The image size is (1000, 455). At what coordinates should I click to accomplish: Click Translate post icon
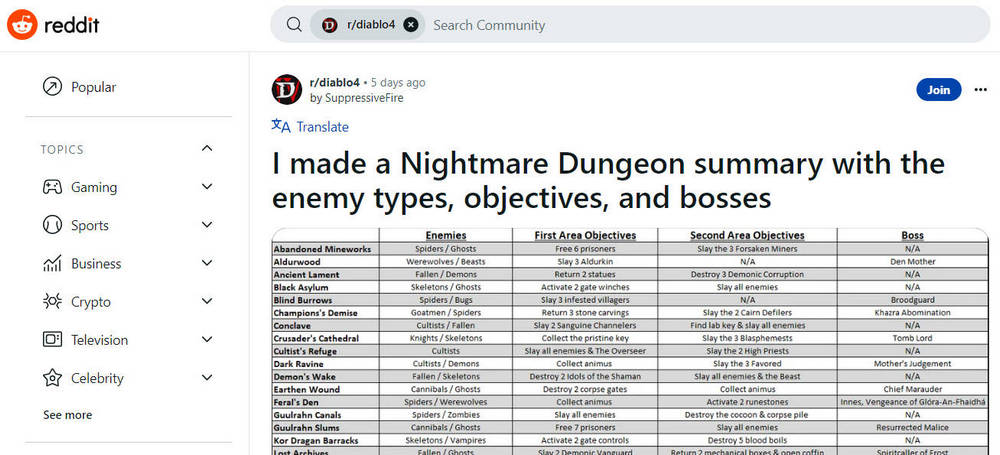click(281, 126)
